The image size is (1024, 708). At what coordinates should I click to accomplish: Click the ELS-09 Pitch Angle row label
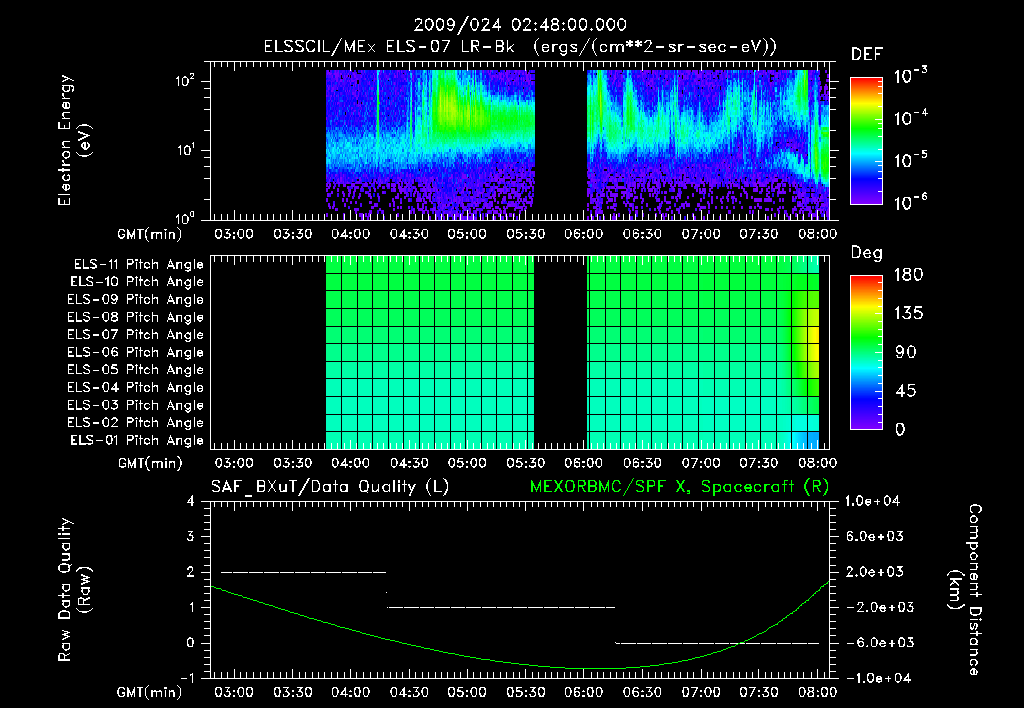coord(135,300)
